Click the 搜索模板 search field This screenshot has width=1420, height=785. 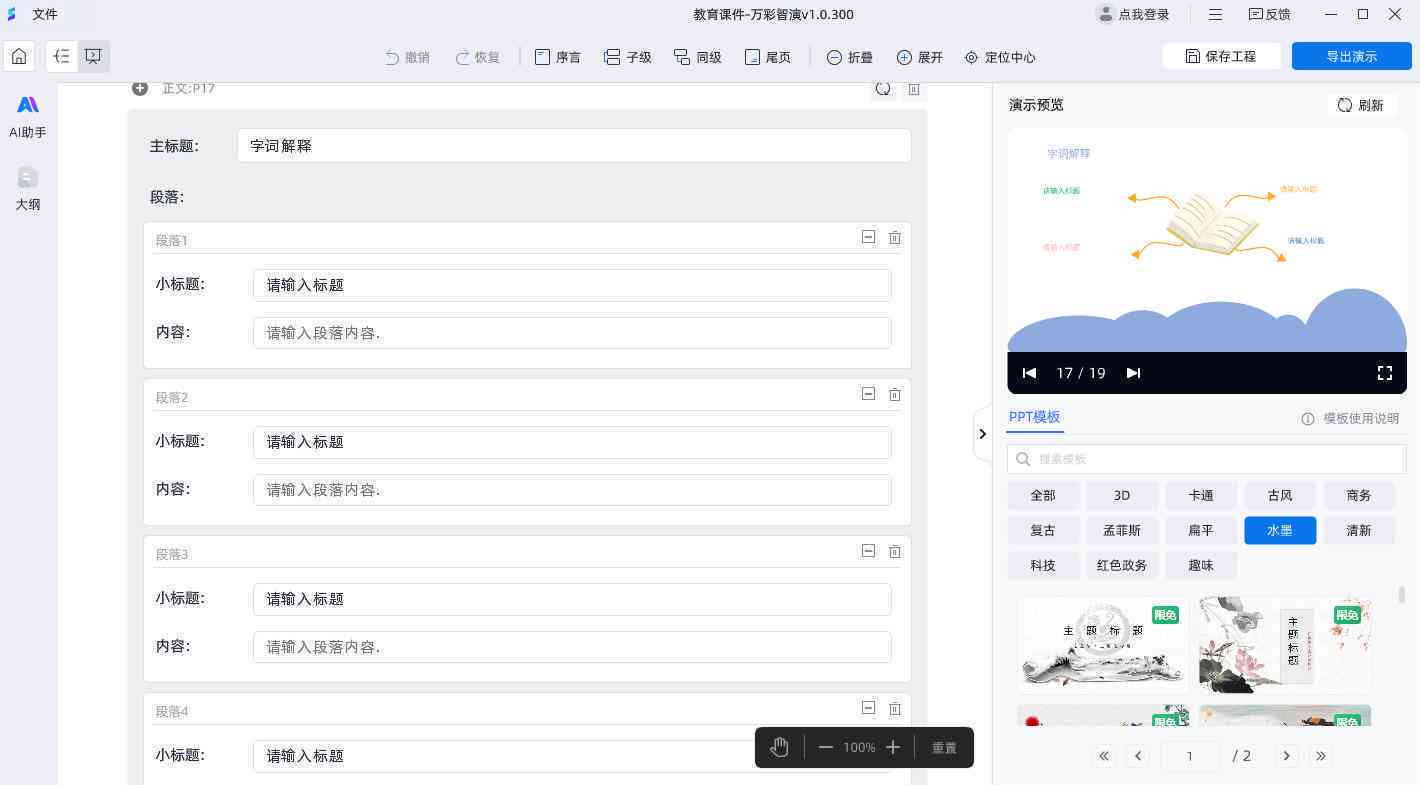point(1206,459)
